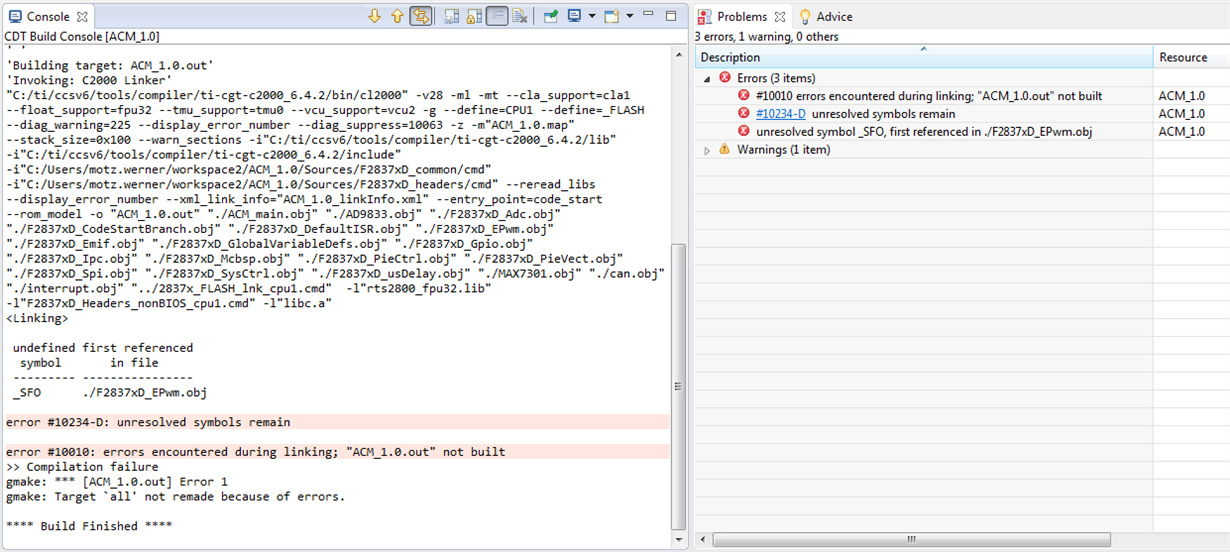Jump to previous error in console
This screenshot has width=1230, height=552.
pyautogui.click(x=397, y=16)
